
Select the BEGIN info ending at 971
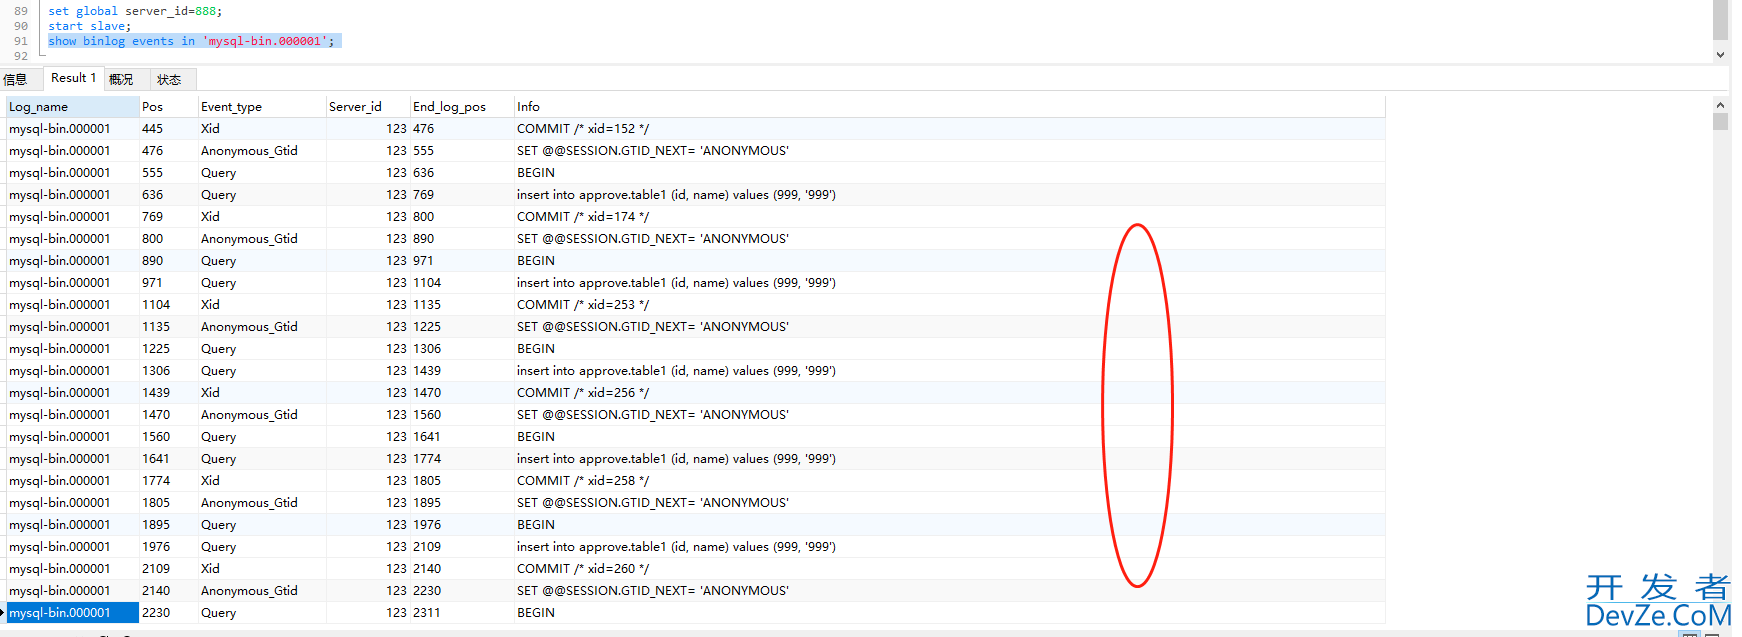[x=949, y=261]
